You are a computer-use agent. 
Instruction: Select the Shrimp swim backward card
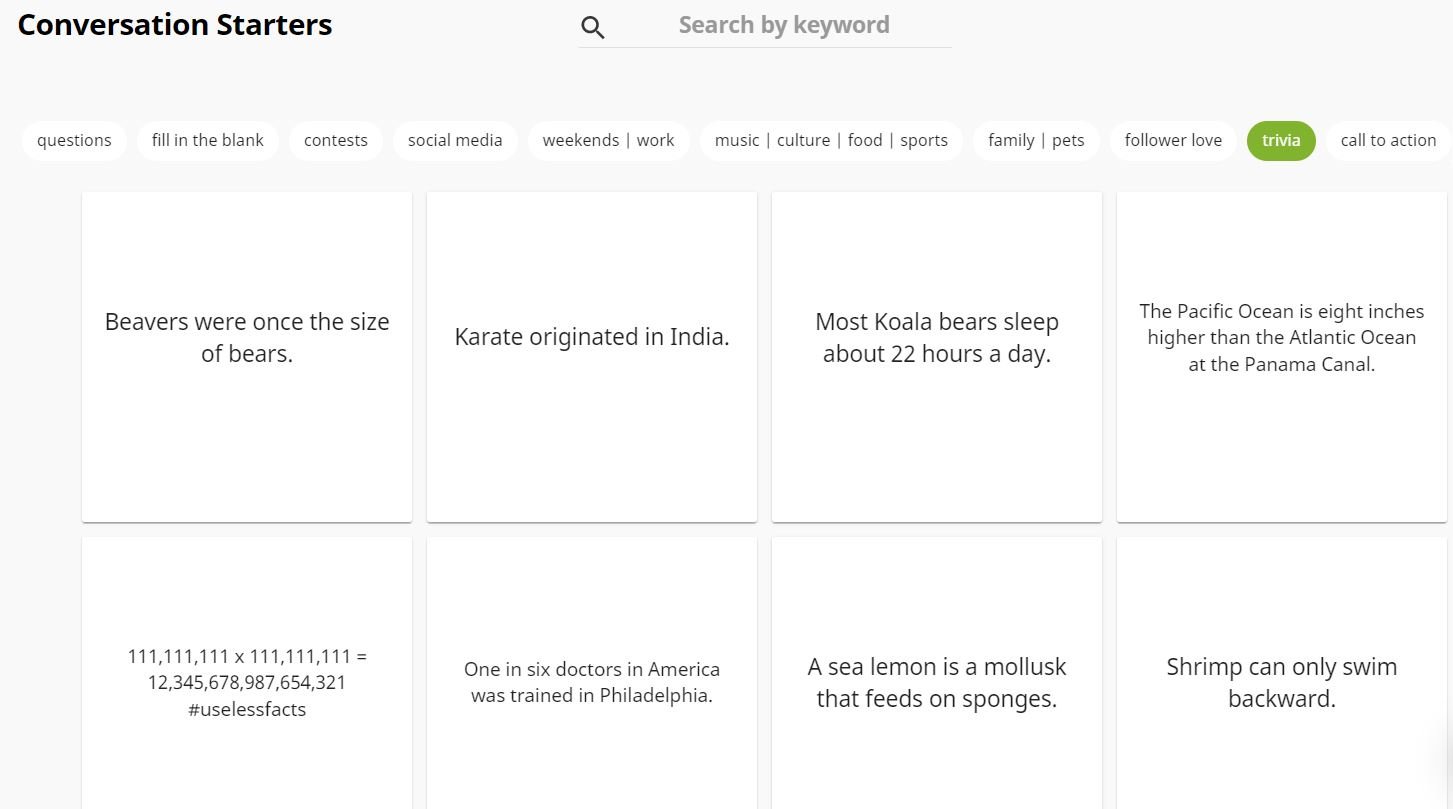(x=1281, y=682)
